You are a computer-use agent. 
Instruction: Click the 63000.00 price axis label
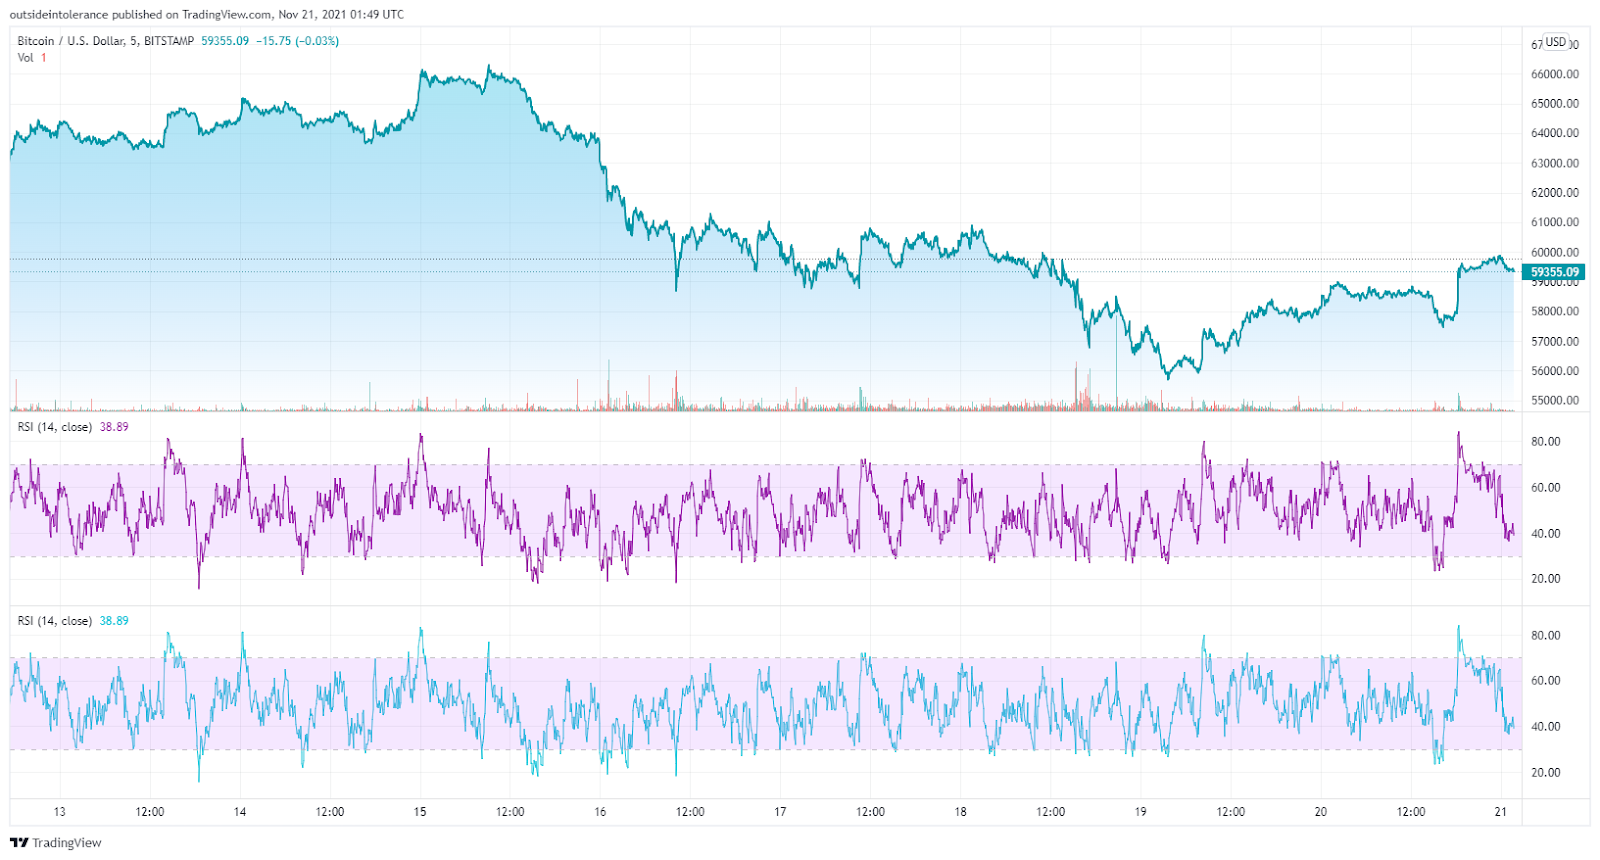click(x=1555, y=163)
